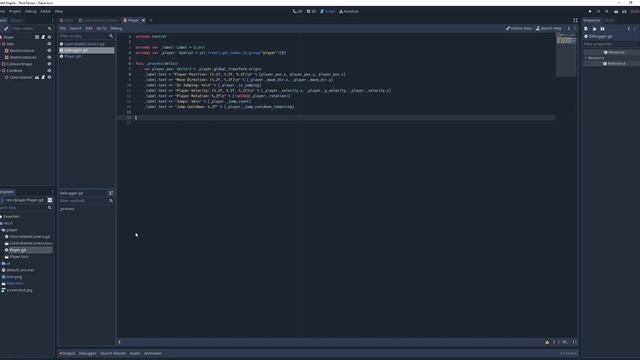Switch to the 2D workspace
This screenshot has height=360, width=640.
point(298,11)
